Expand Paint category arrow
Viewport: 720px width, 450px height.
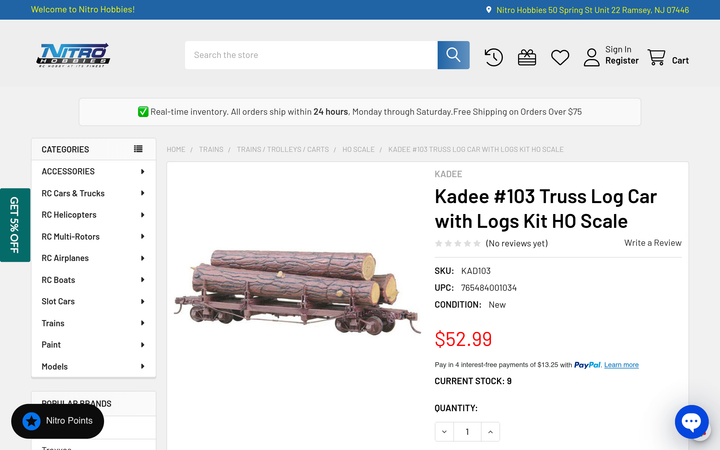pos(142,345)
